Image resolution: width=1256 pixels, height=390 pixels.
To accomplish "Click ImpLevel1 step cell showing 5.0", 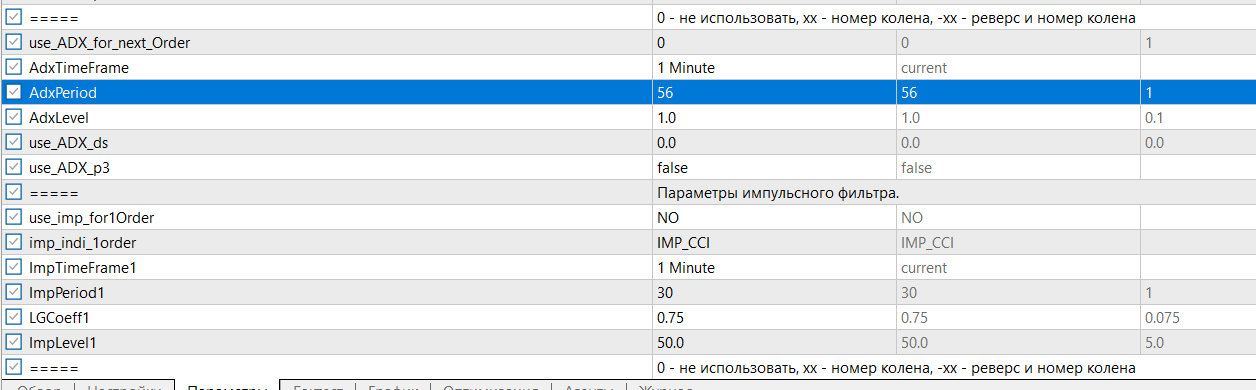I will [1198, 343].
